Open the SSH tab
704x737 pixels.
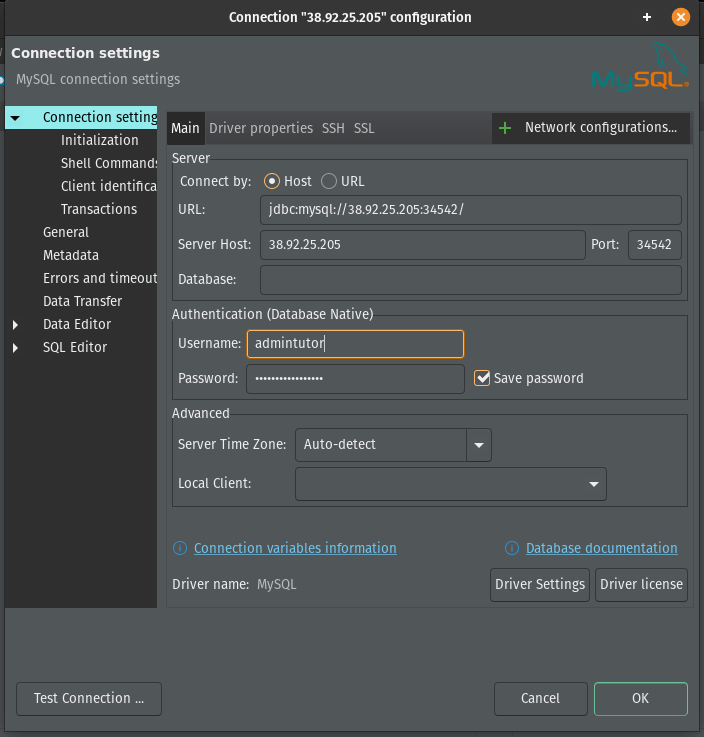tap(333, 128)
